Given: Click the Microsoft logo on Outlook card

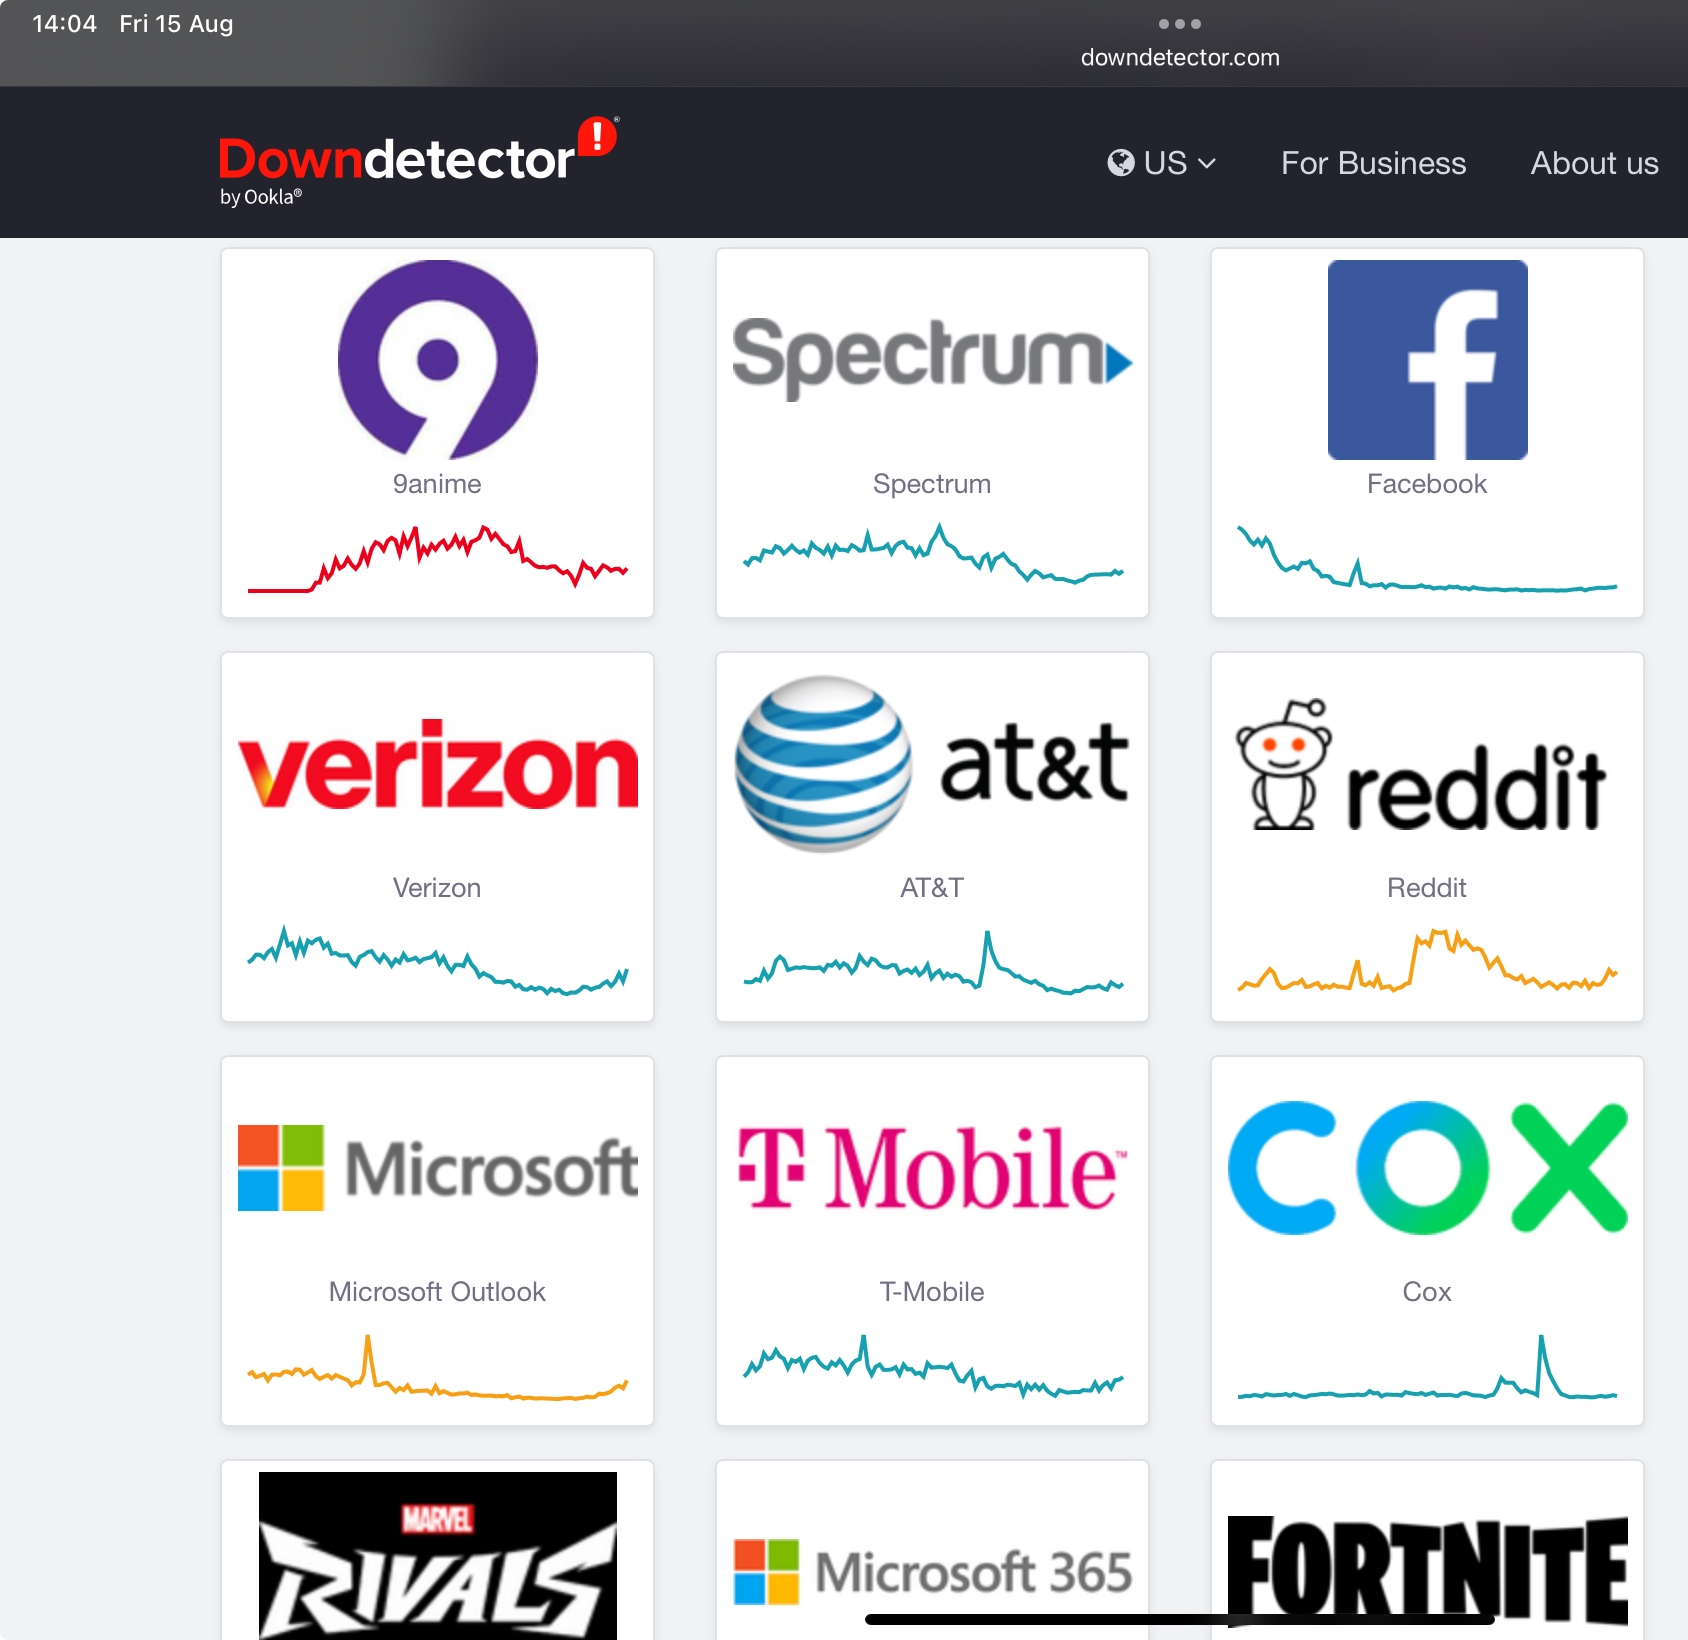Looking at the screenshot, I should (x=437, y=1167).
